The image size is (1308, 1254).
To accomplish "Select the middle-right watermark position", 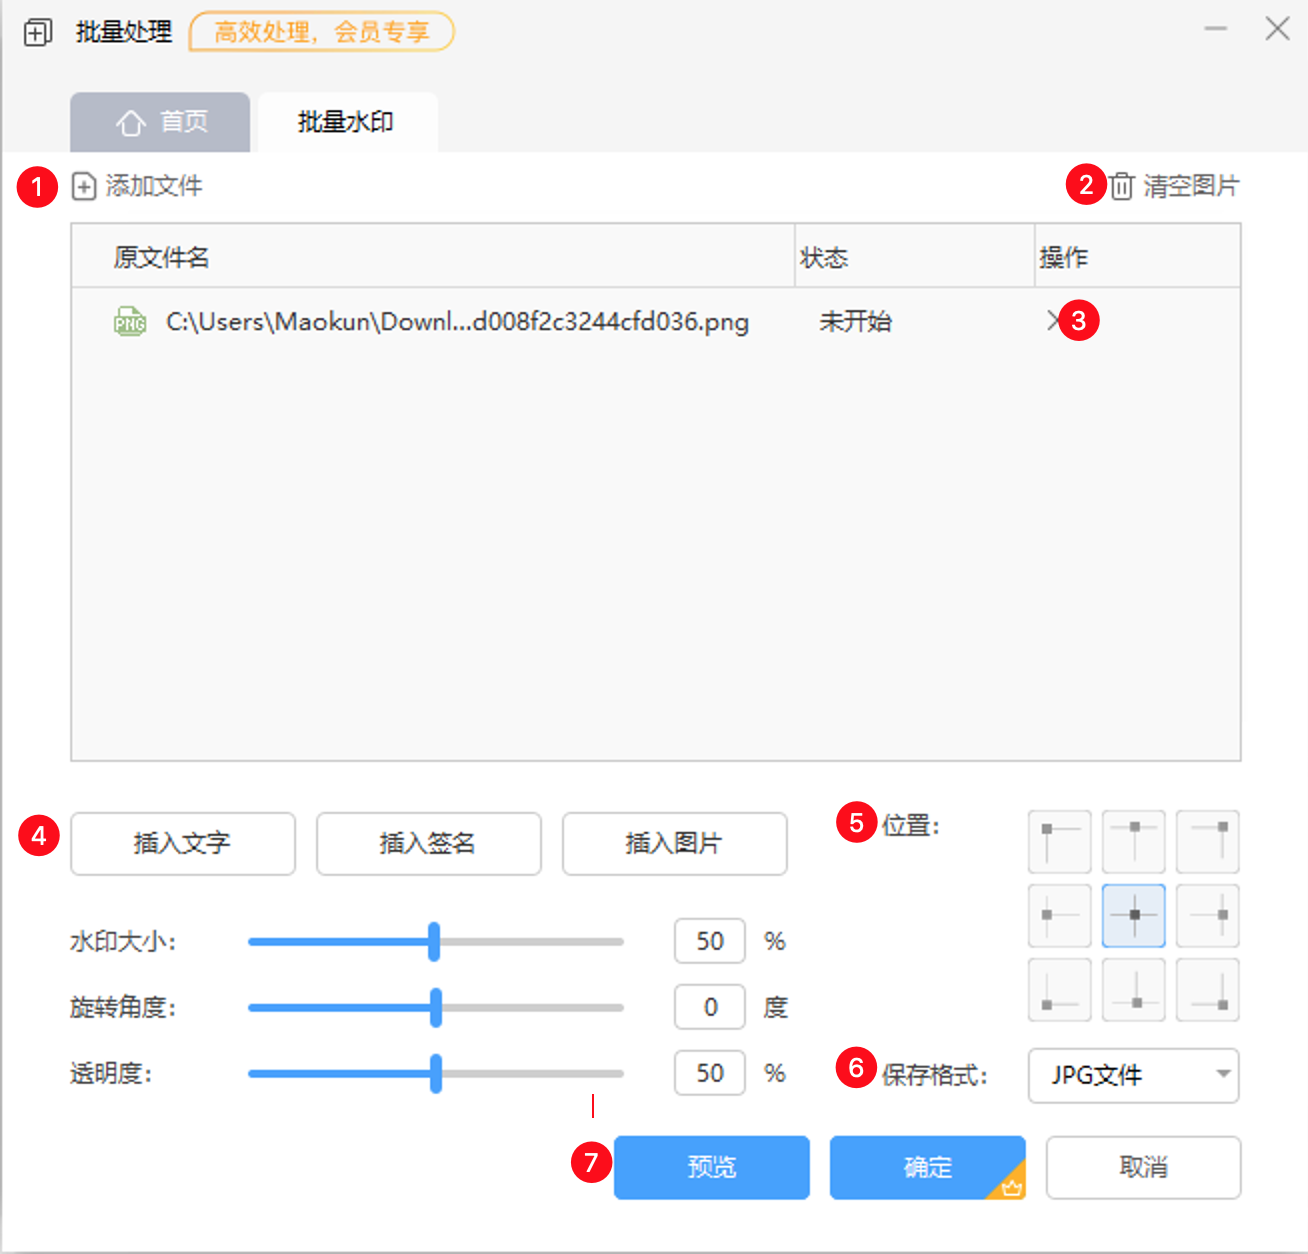I will point(1207,915).
